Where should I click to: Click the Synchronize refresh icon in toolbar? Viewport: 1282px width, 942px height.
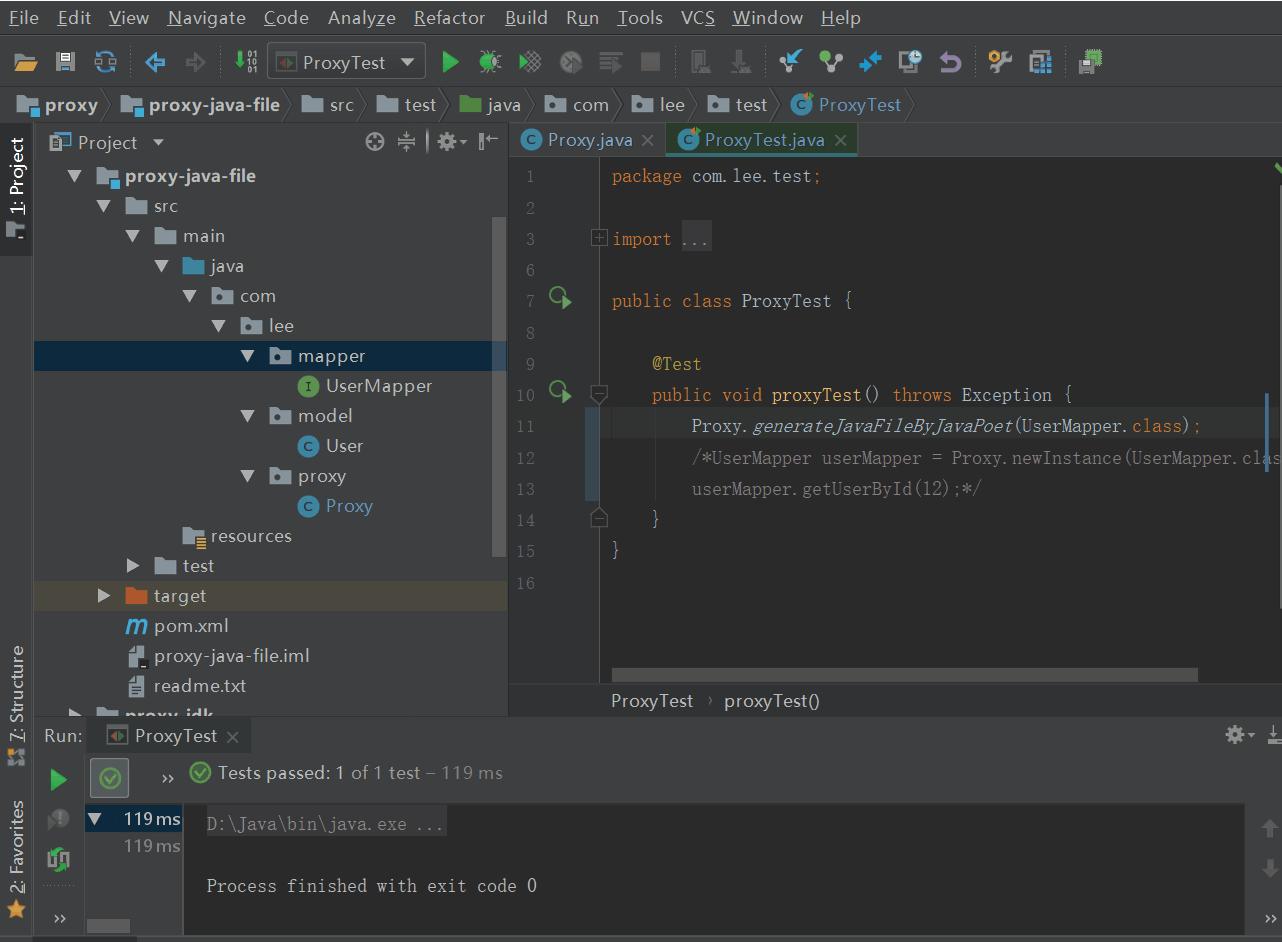[x=105, y=62]
